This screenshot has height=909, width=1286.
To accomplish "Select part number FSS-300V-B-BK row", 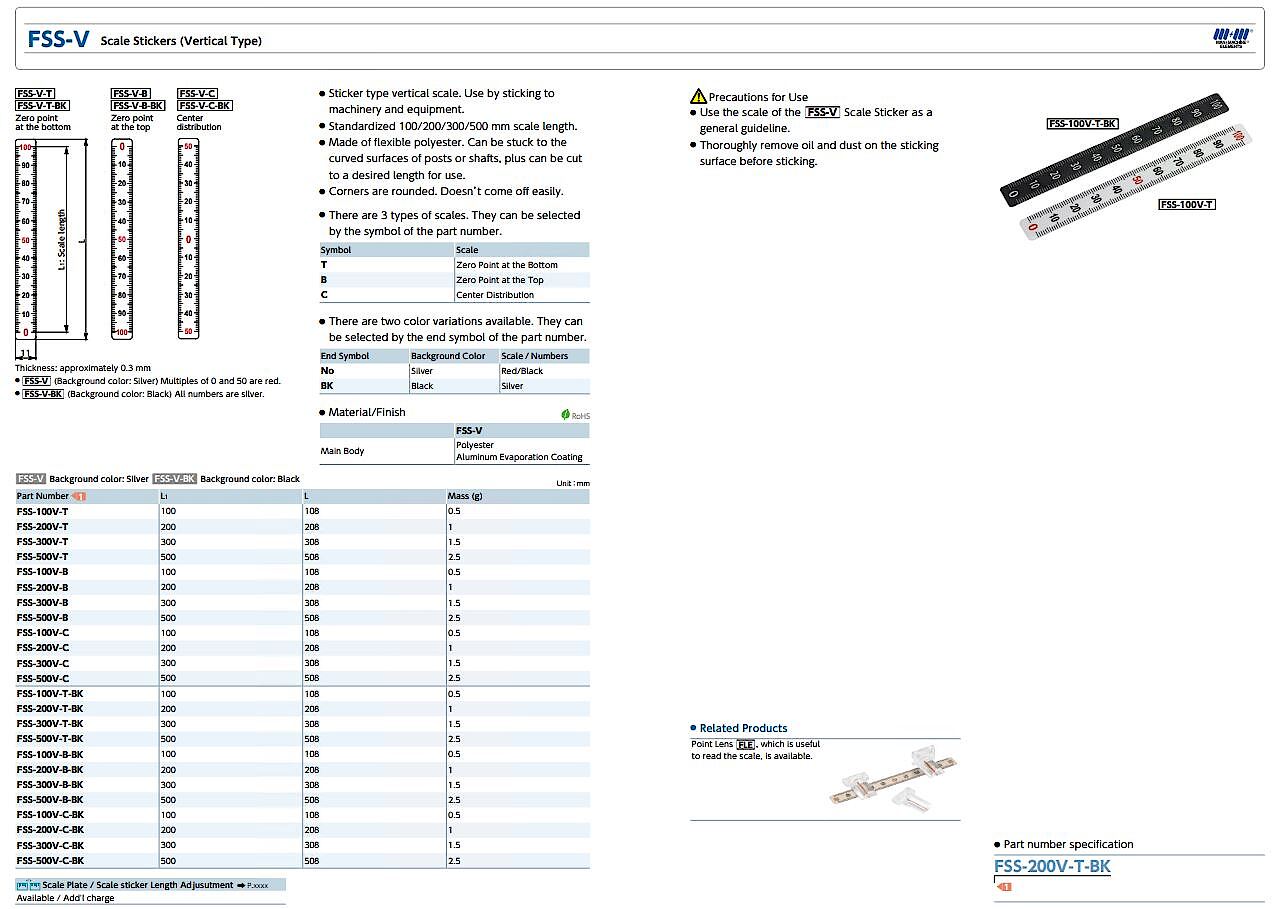I will (x=302, y=785).
